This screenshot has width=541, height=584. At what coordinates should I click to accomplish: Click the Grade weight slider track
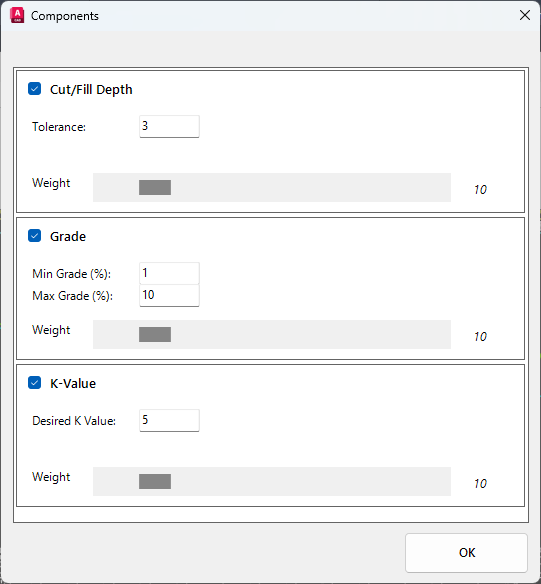pos(272,334)
